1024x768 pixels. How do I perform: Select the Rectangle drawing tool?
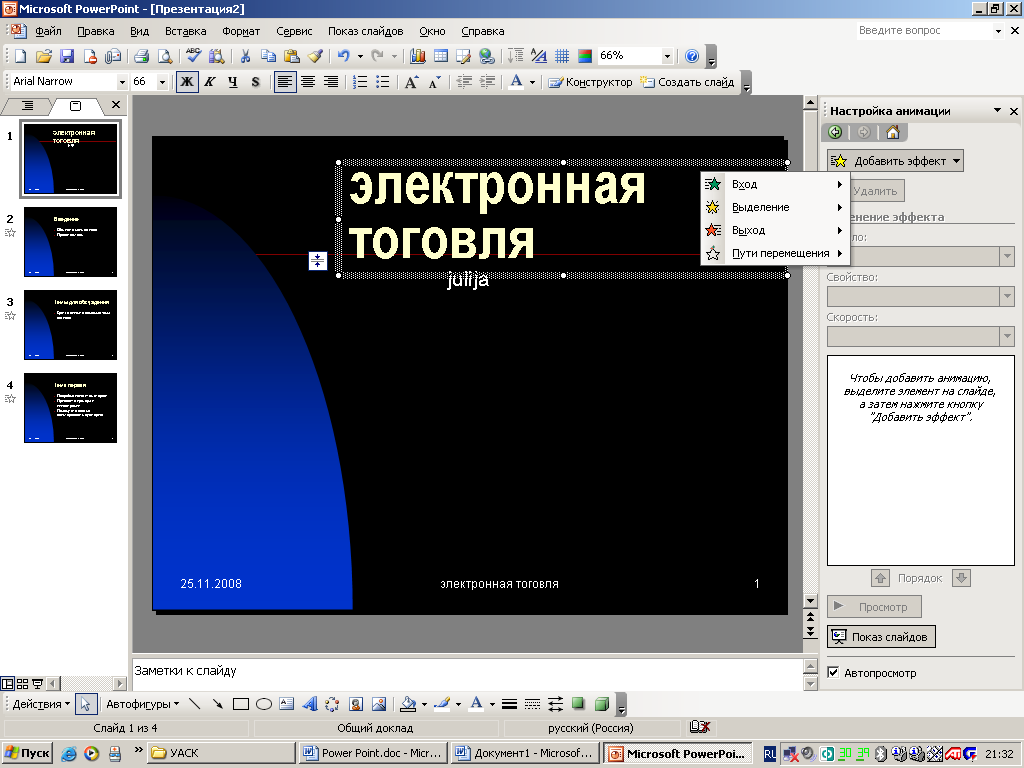point(241,704)
